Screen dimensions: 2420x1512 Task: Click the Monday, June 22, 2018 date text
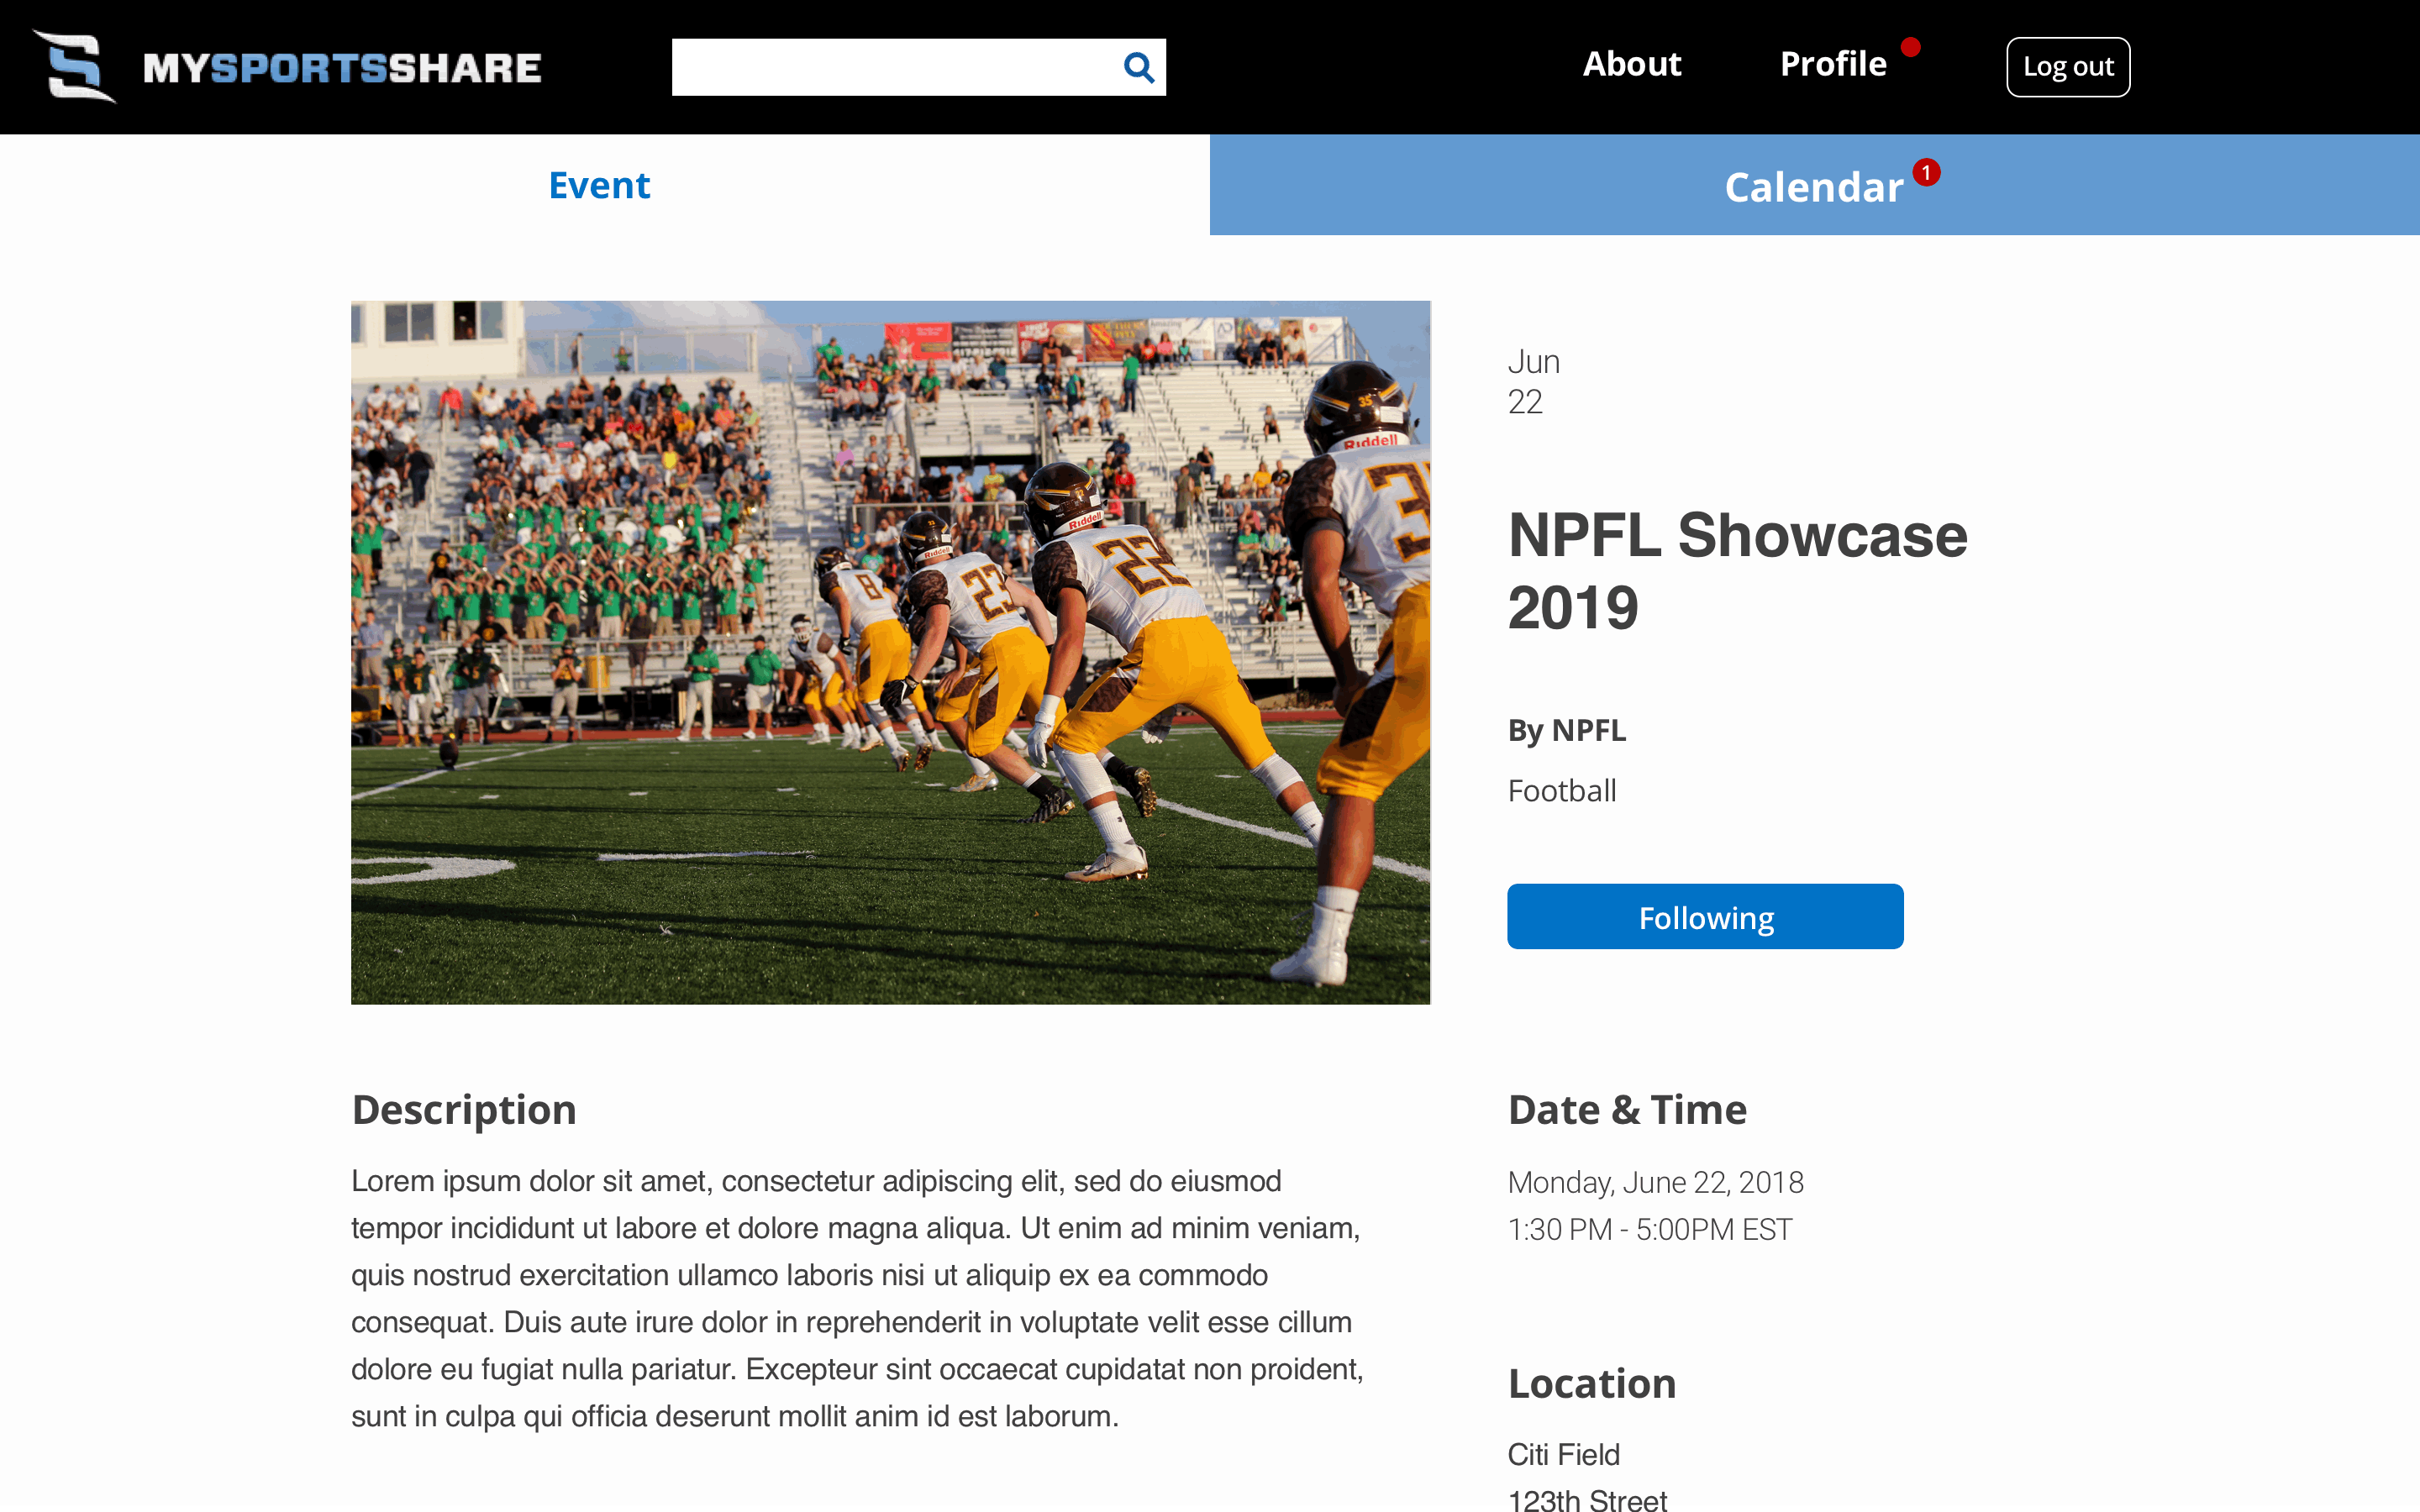click(x=1655, y=1183)
